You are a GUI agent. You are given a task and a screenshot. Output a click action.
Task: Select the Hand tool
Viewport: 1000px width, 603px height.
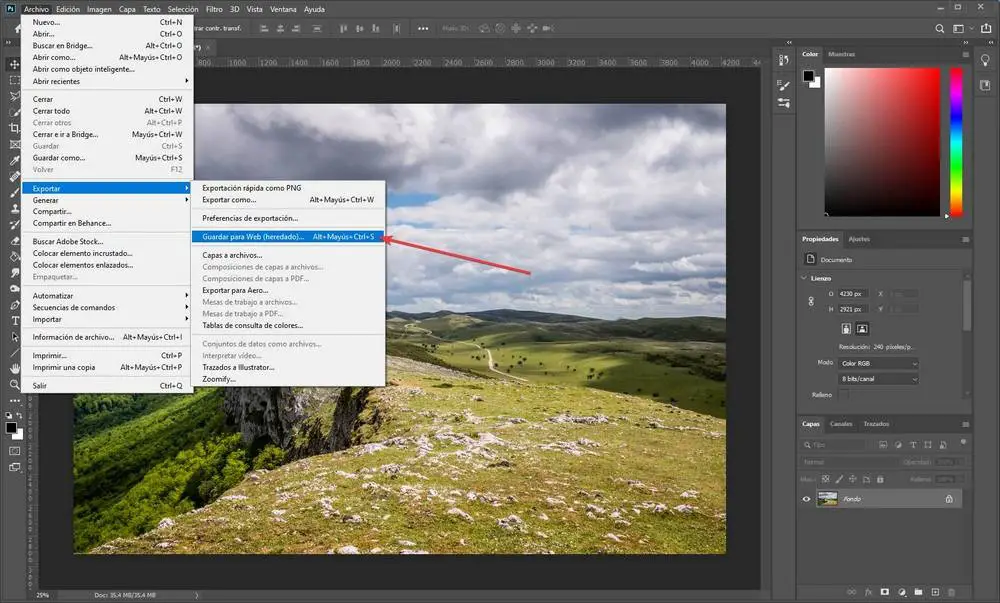[14, 368]
